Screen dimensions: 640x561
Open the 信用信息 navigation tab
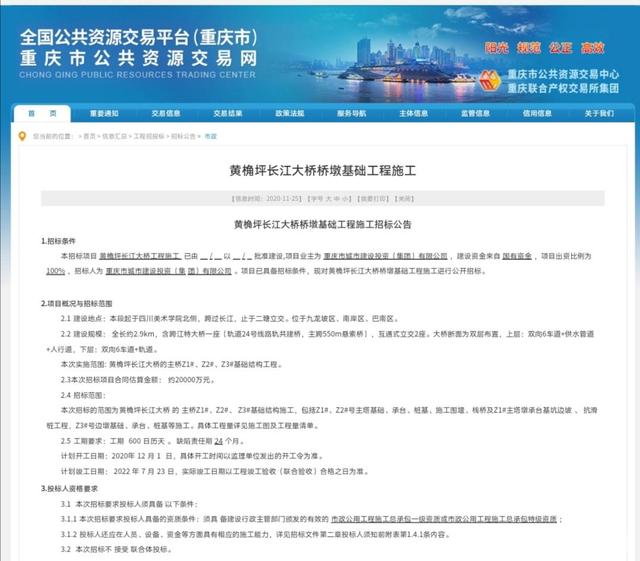click(x=537, y=114)
